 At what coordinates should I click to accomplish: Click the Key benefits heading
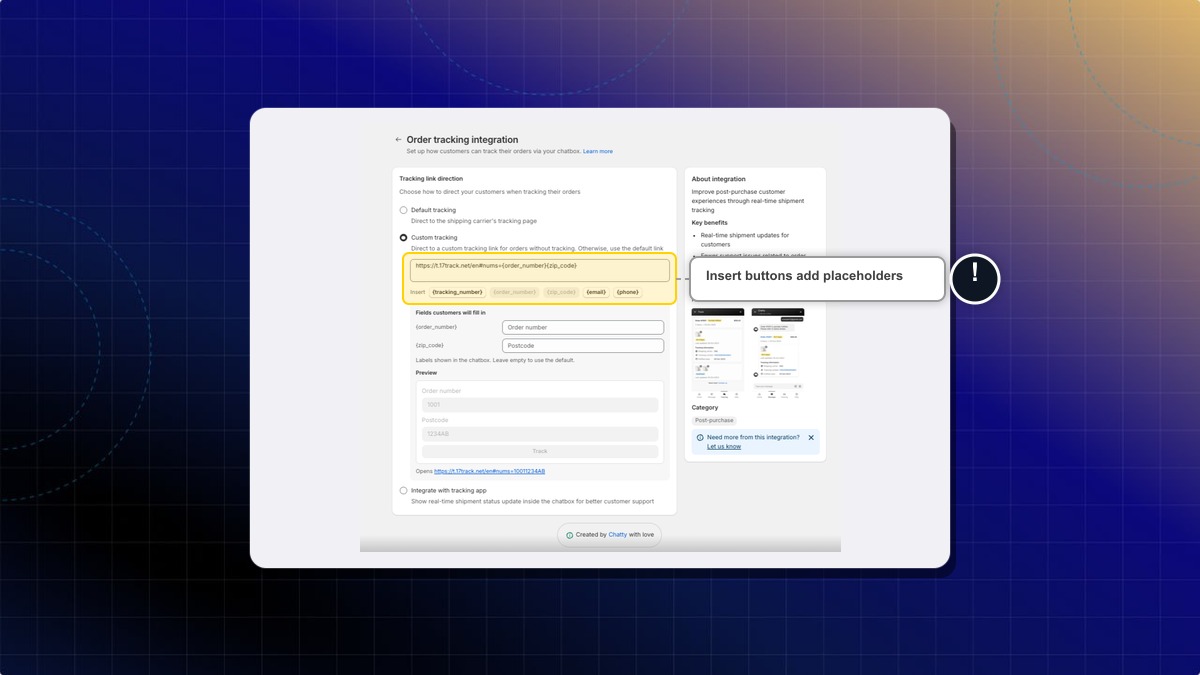[x=710, y=223]
